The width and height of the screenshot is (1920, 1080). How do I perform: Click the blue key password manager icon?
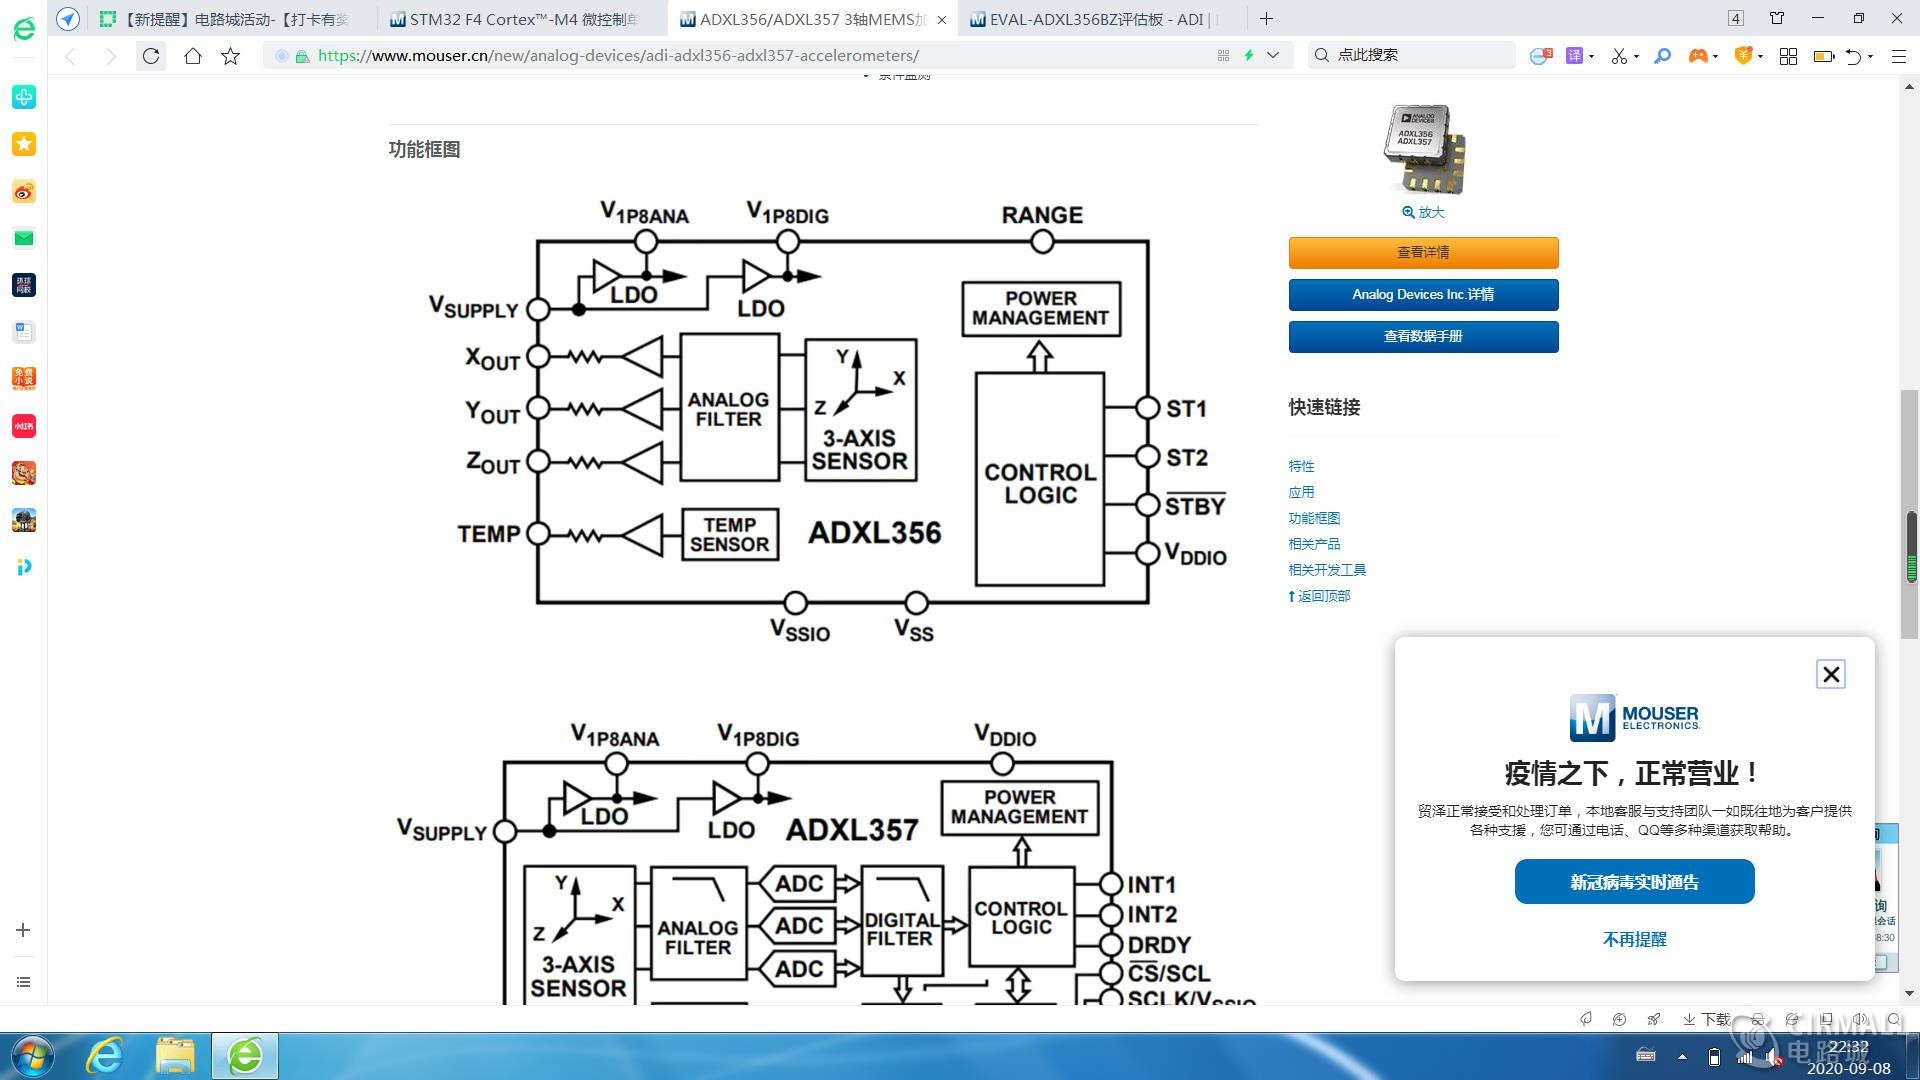(1662, 56)
